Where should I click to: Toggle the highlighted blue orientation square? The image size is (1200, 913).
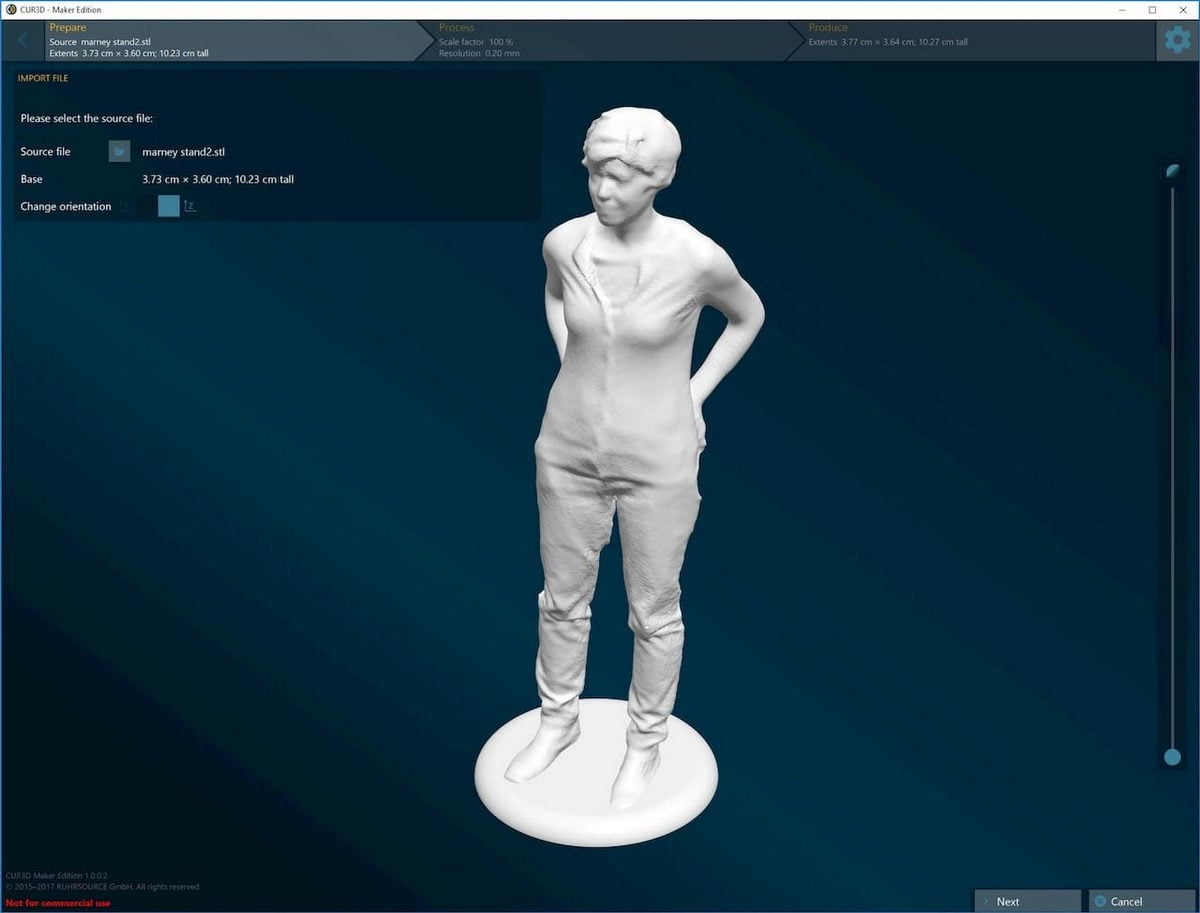point(169,205)
